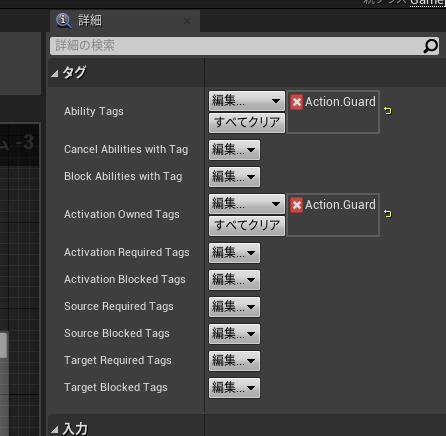This screenshot has height=436, width=446.
Task: Collapse the 入力 section
Action: [55, 430]
